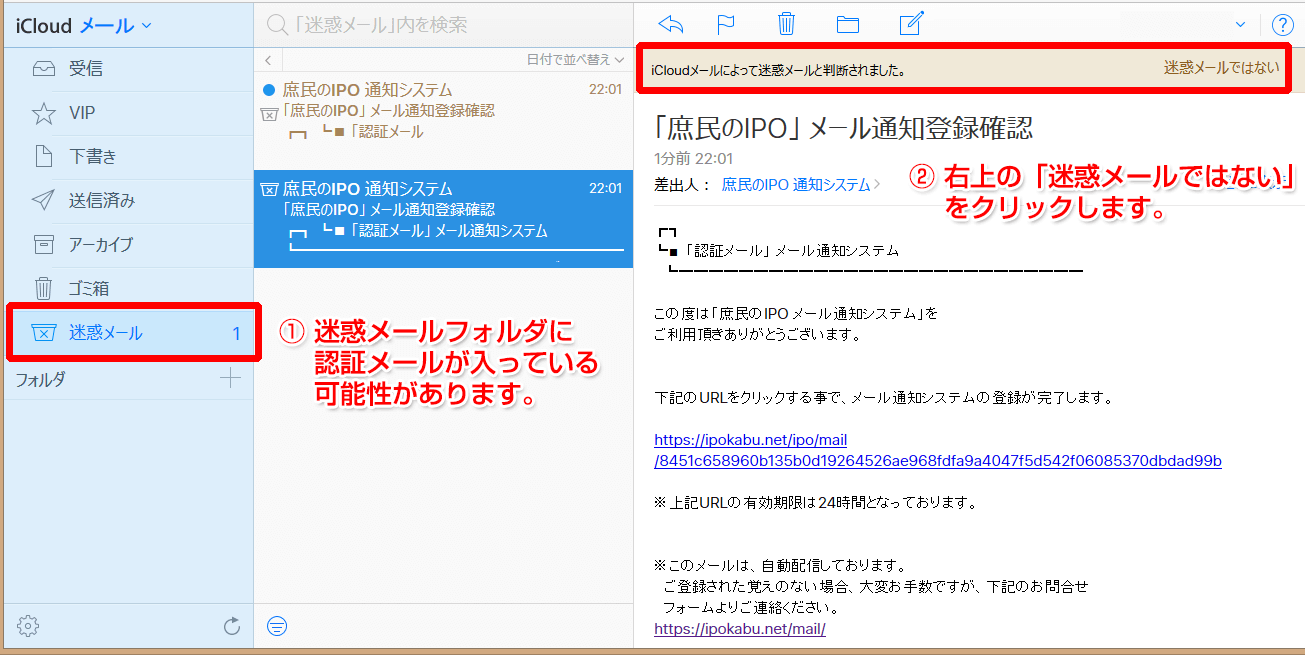Refresh mailboxes with circular arrow icon
Viewport: 1305px width, 655px height.
pos(232,627)
